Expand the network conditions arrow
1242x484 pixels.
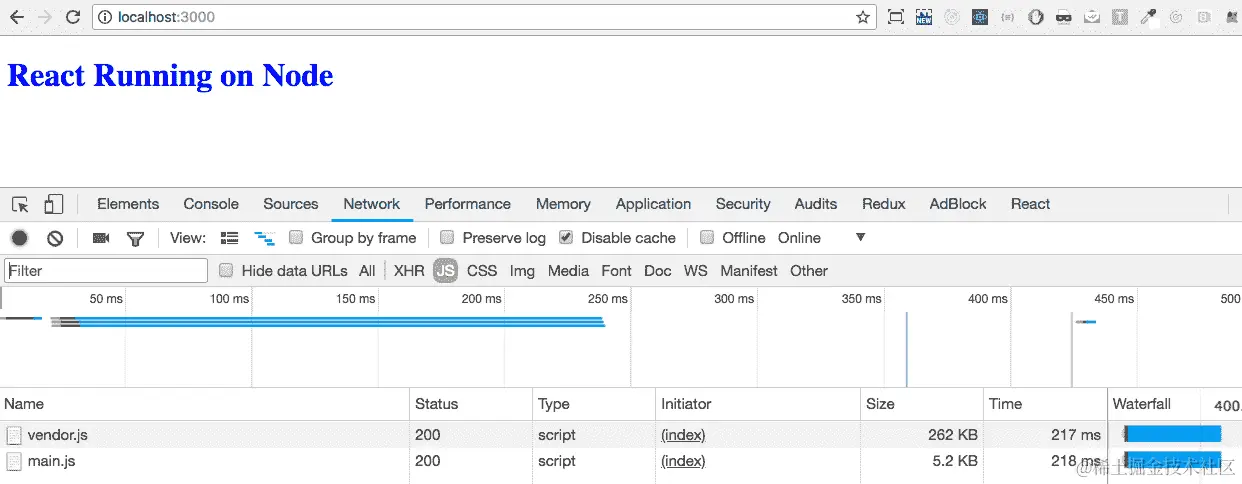860,238
